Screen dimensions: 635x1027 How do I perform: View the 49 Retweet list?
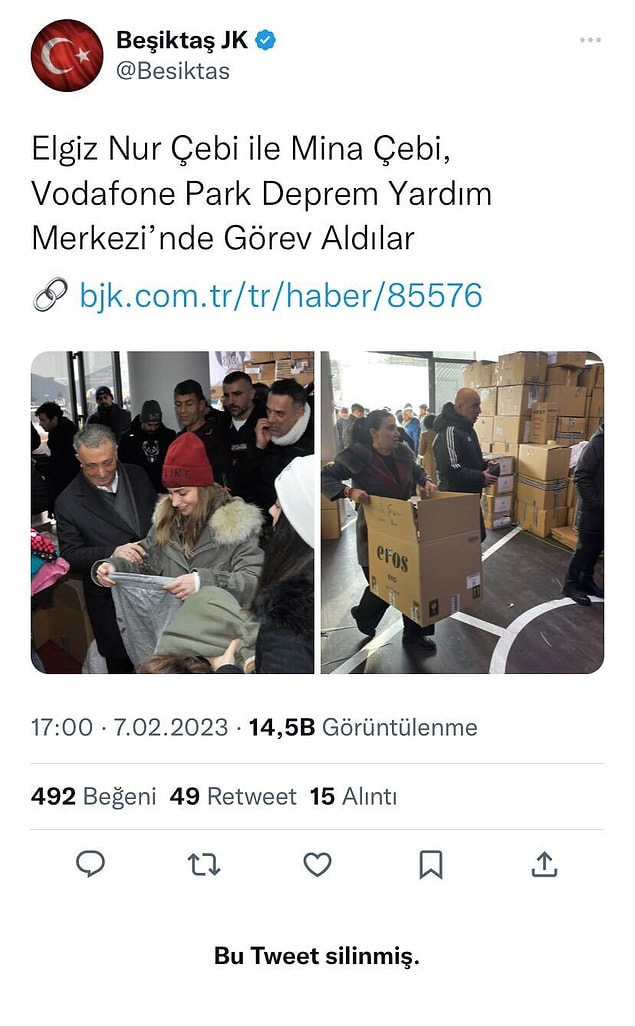pos(233,796)
